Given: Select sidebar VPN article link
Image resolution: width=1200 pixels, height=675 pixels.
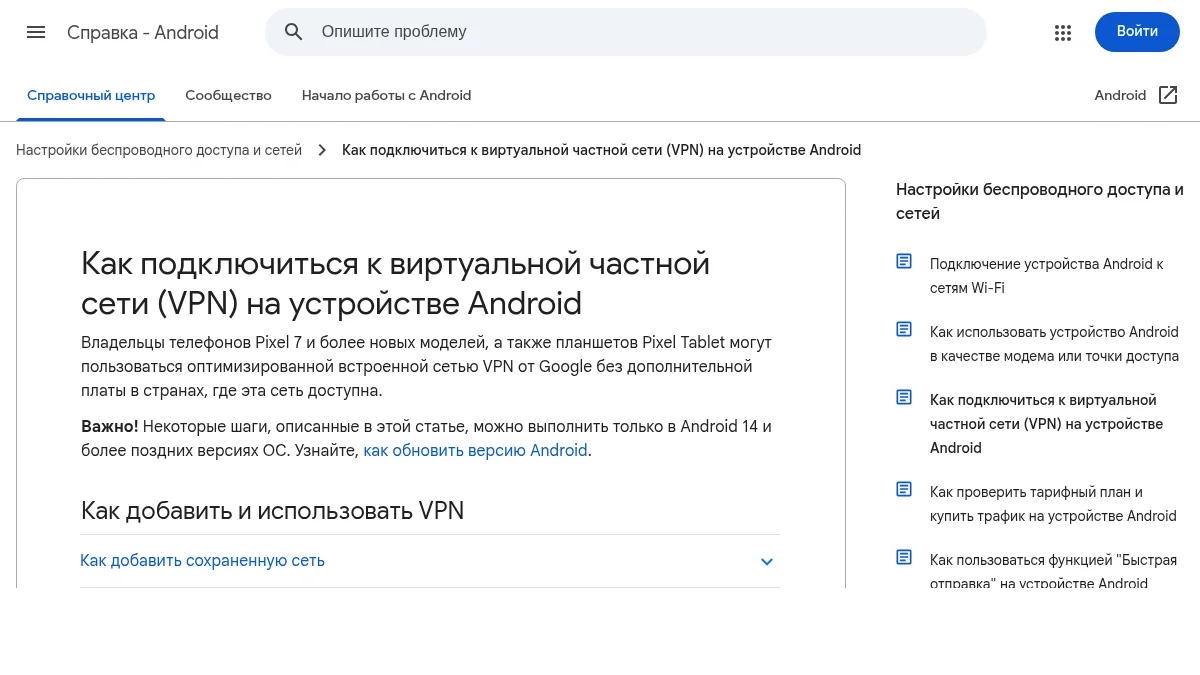Looking at the screenshot, I should tap(1046, 424).
